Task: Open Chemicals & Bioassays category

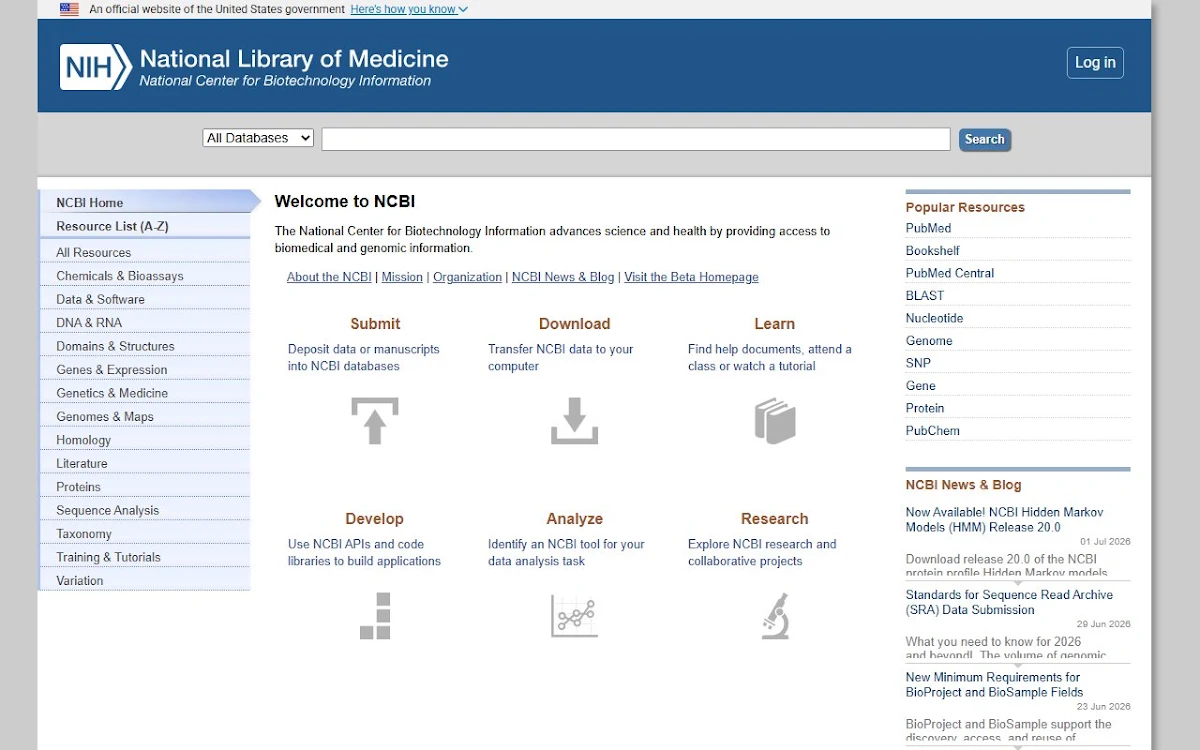Action: [145, 276]
